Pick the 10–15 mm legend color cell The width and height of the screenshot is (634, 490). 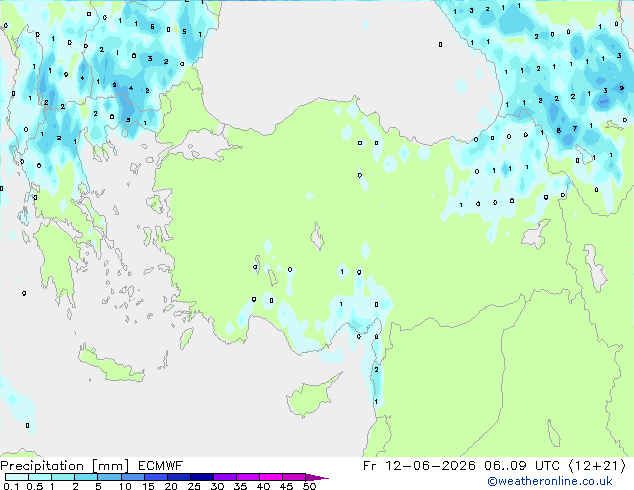(132, 477)
